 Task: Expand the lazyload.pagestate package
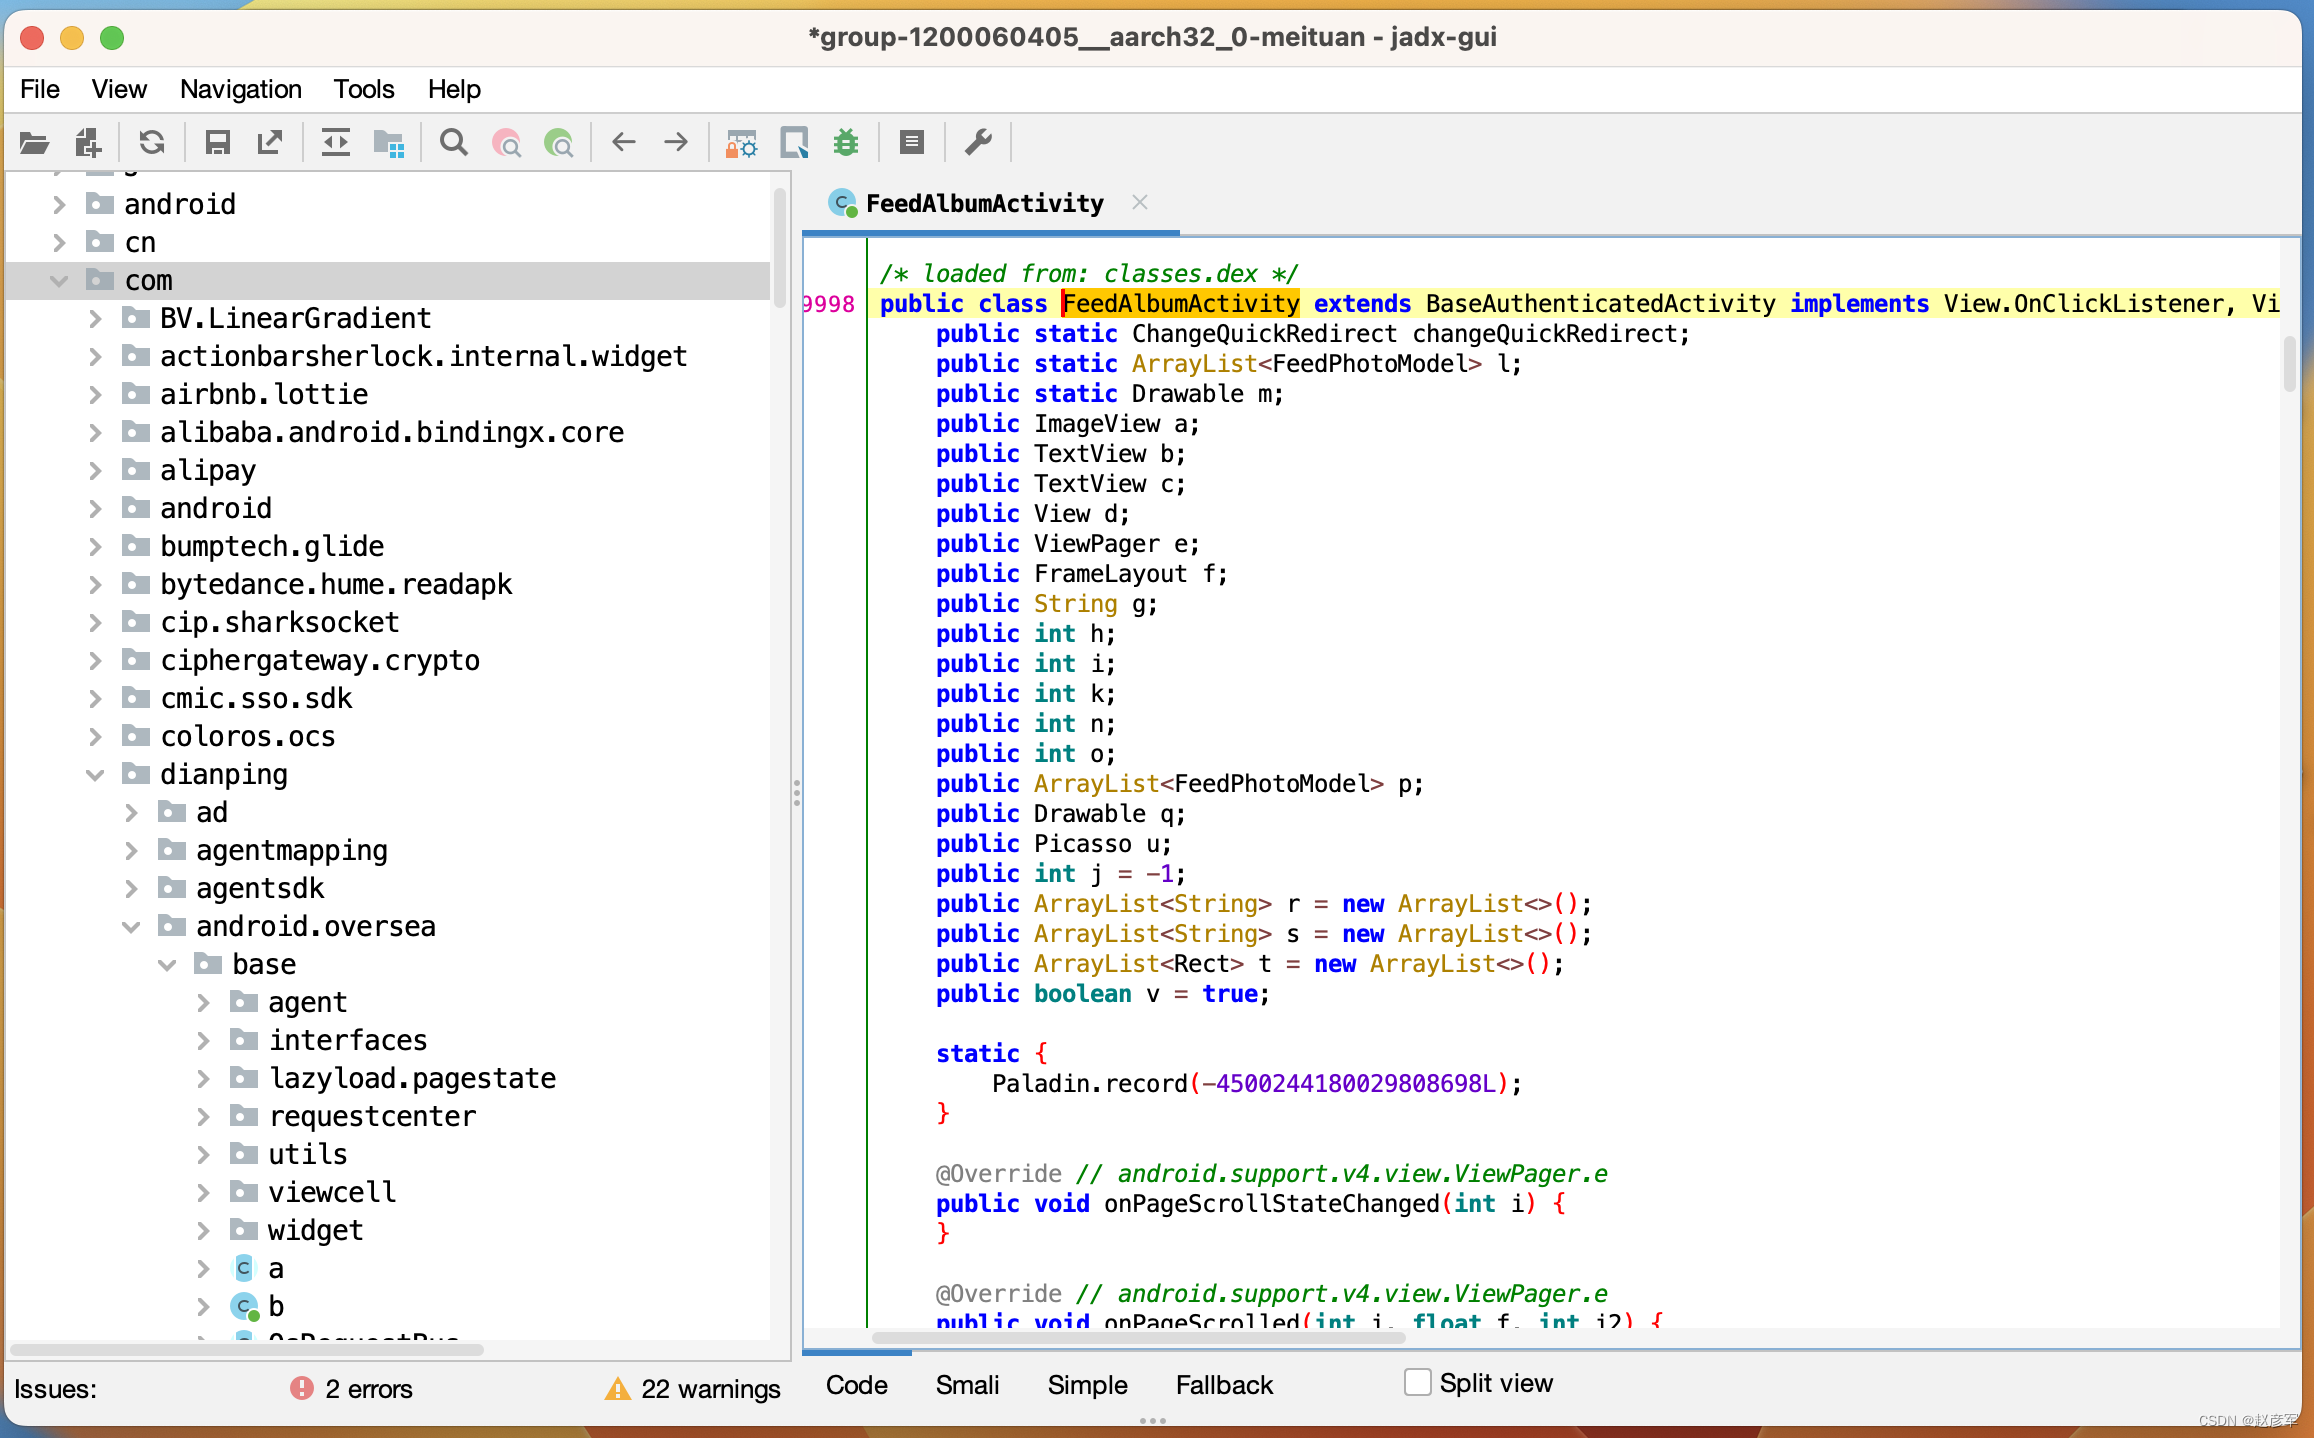203,1079
